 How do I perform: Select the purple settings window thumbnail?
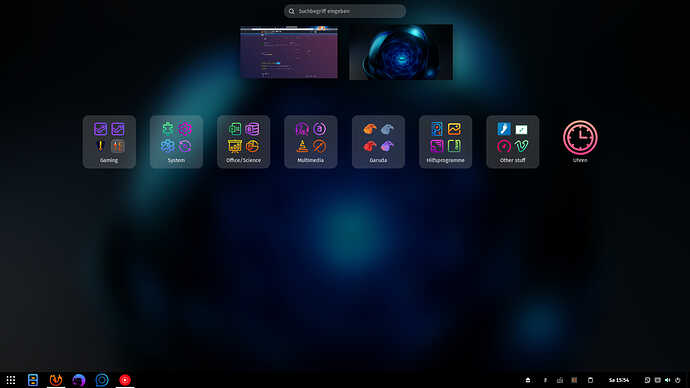pyautogui.click(x=289, y=52)
